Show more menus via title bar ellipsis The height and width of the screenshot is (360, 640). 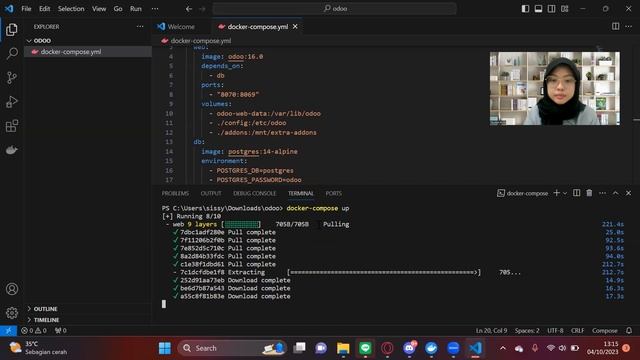click(155, 9)
